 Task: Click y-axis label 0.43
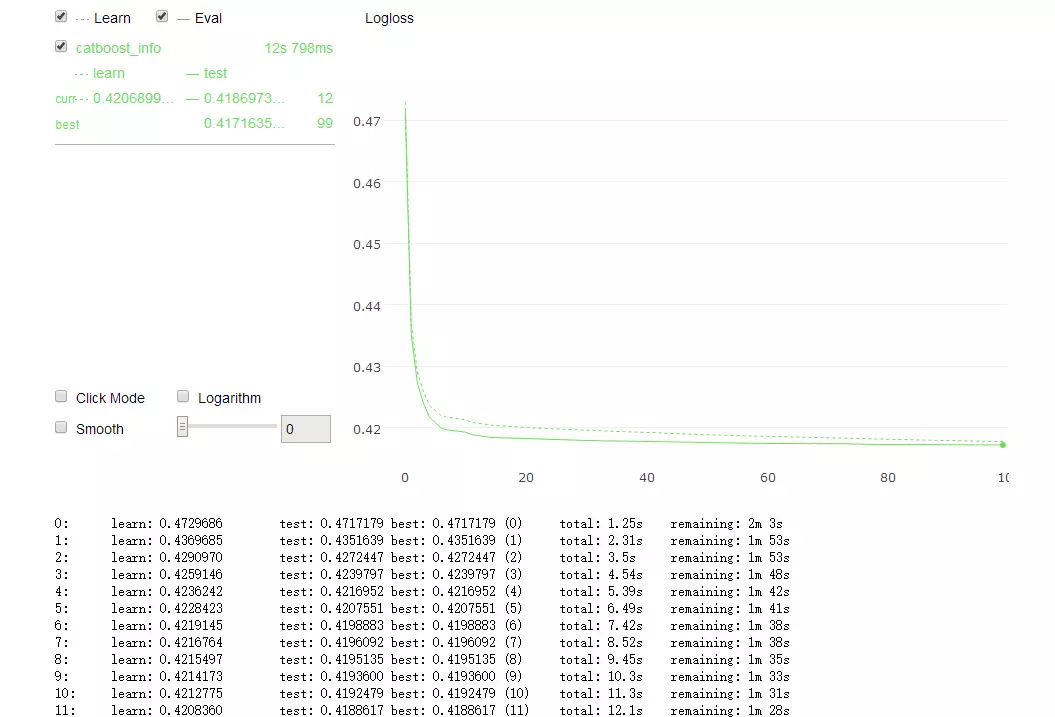(367, 368)
